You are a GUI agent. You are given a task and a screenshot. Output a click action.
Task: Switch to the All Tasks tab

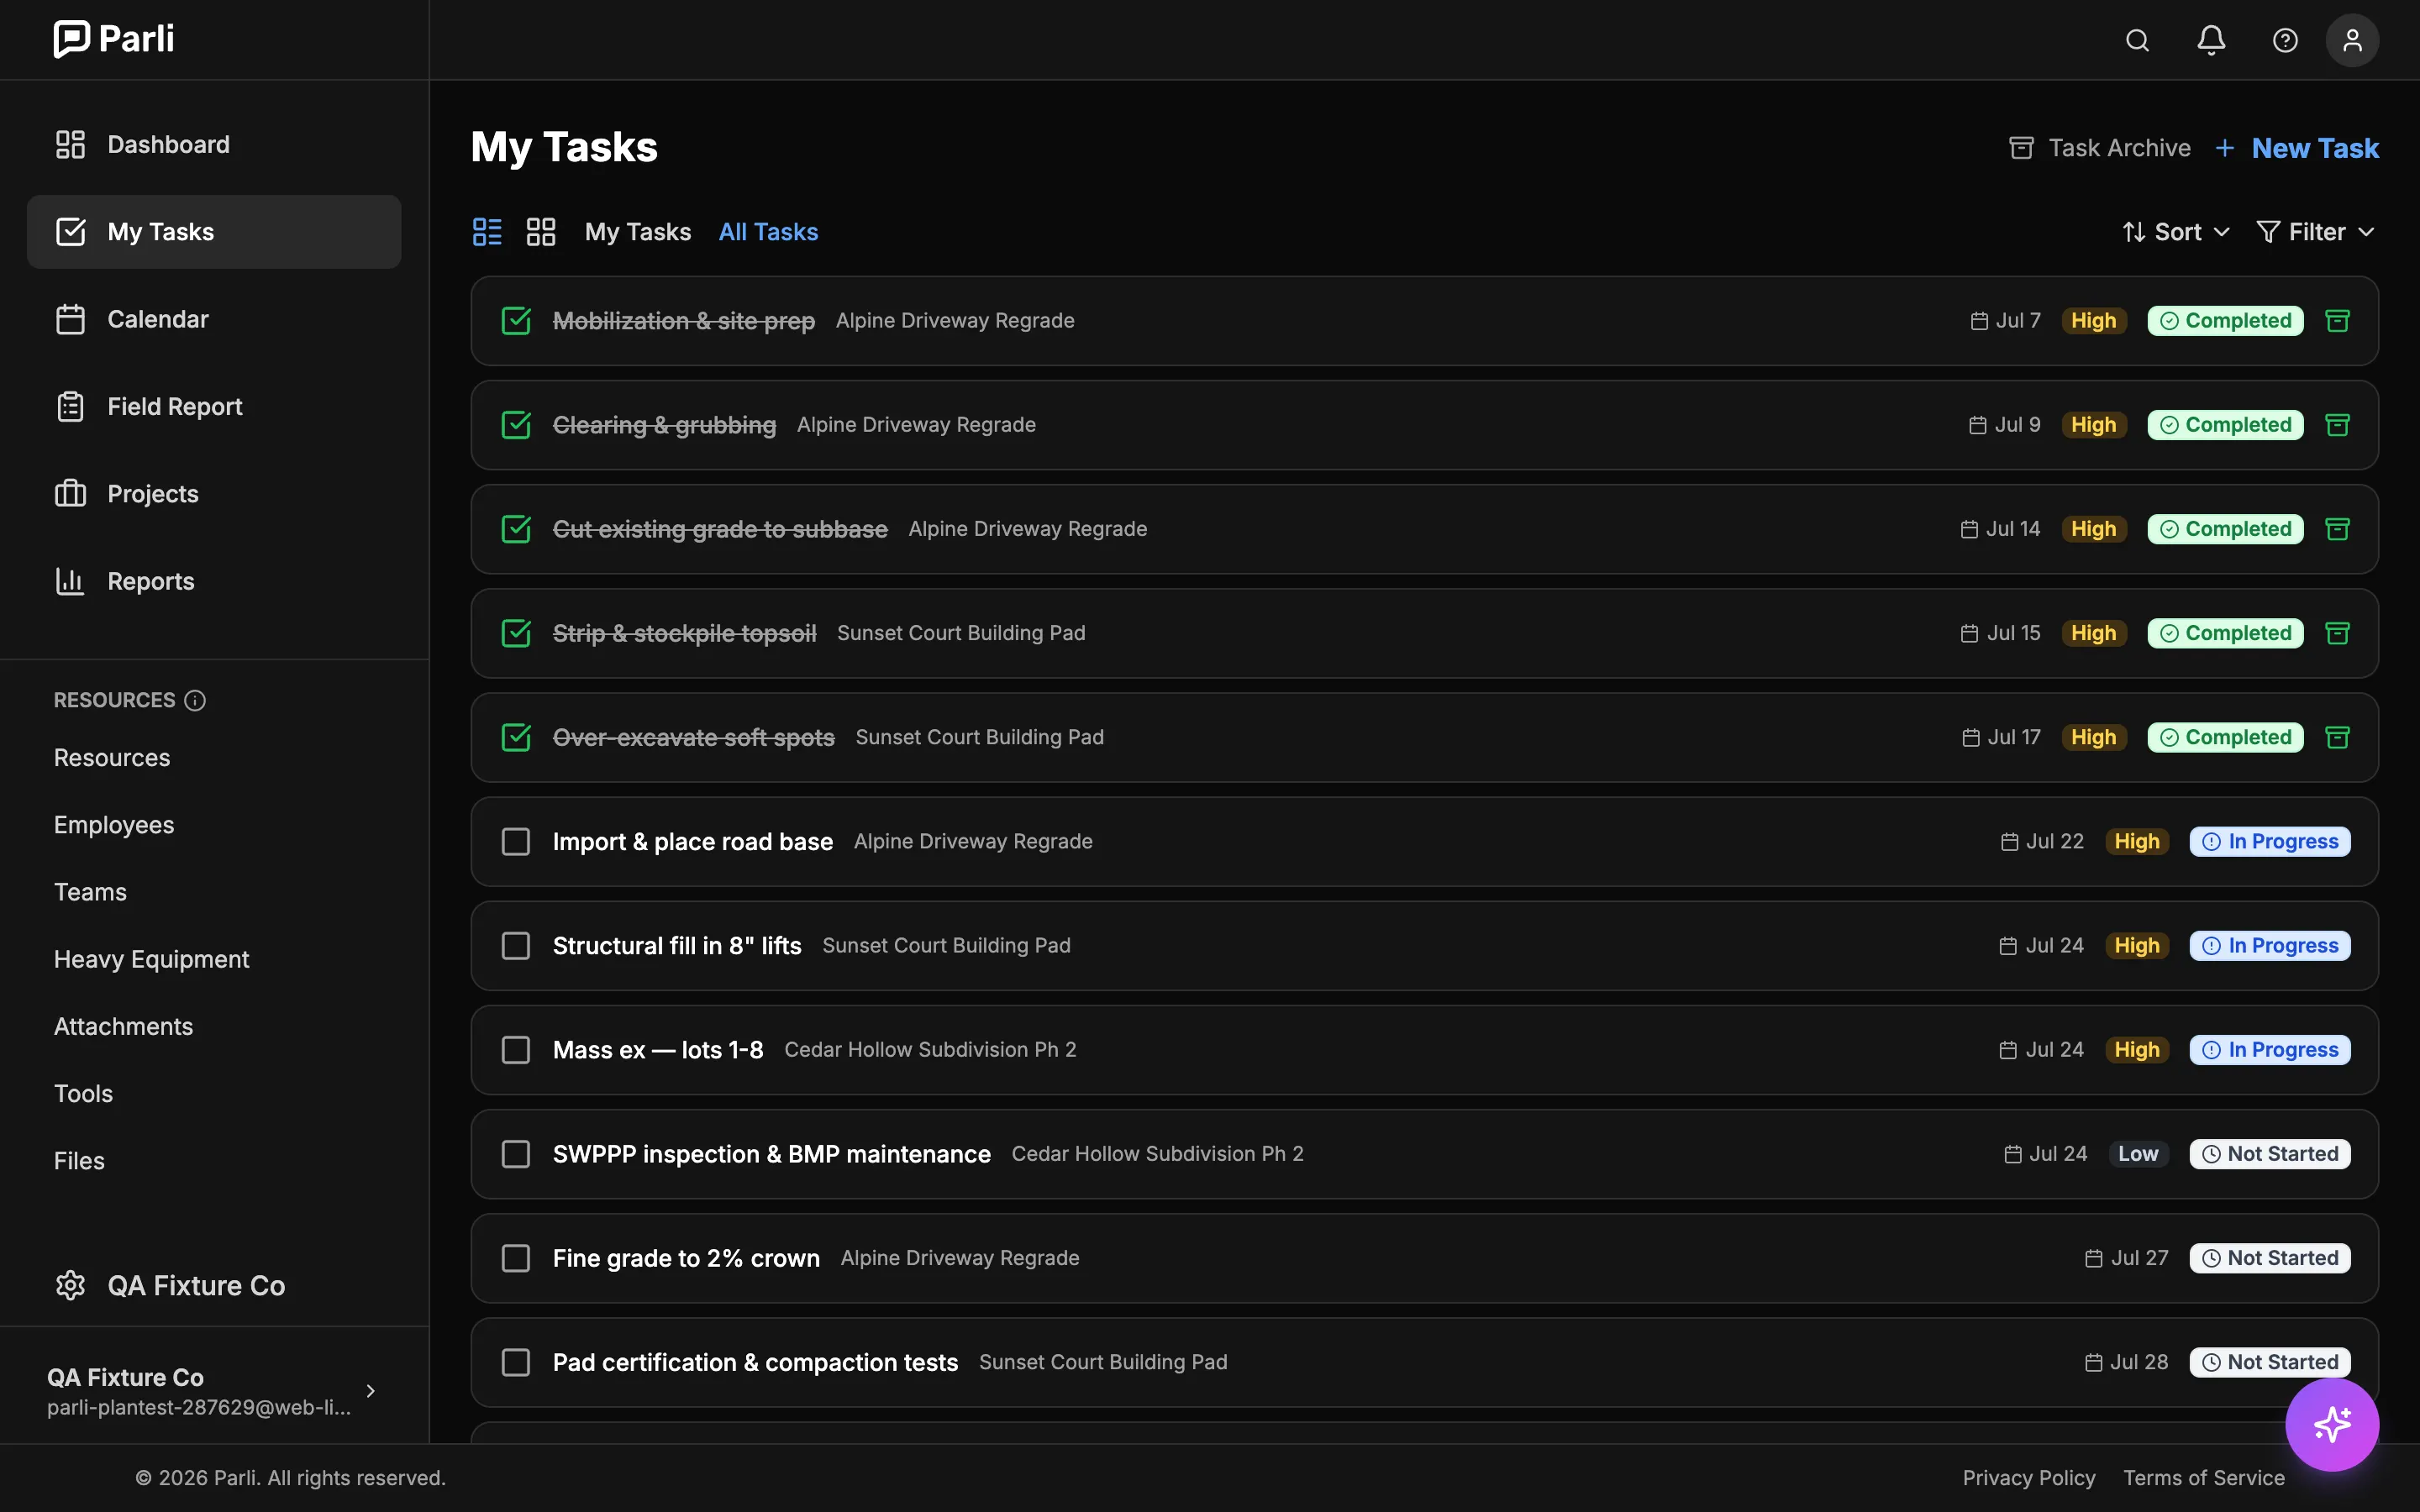tap(768, 232)
